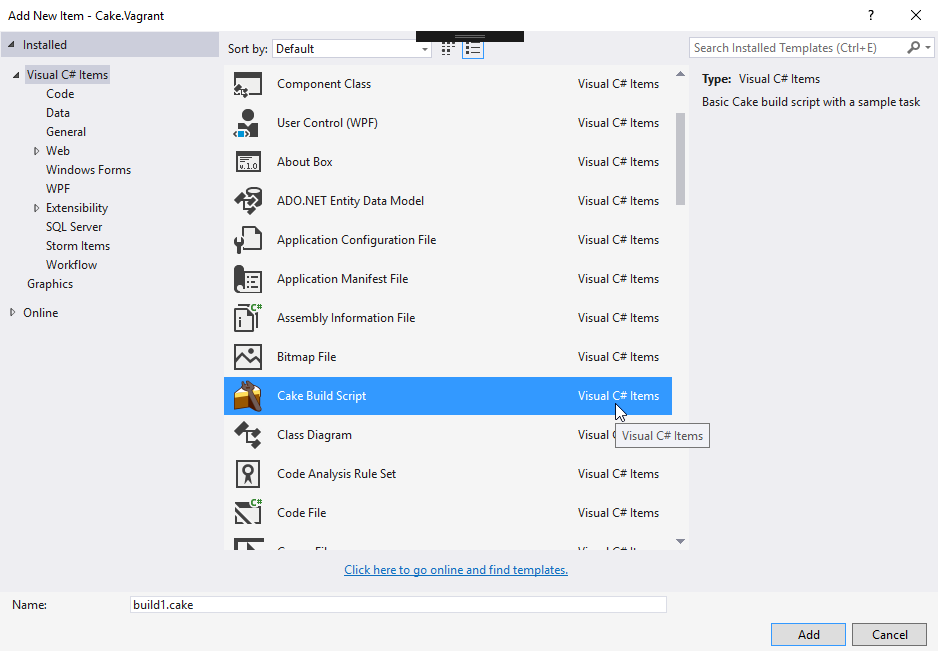Select the Code Analysis Rule Set icon

coord(248,474)
